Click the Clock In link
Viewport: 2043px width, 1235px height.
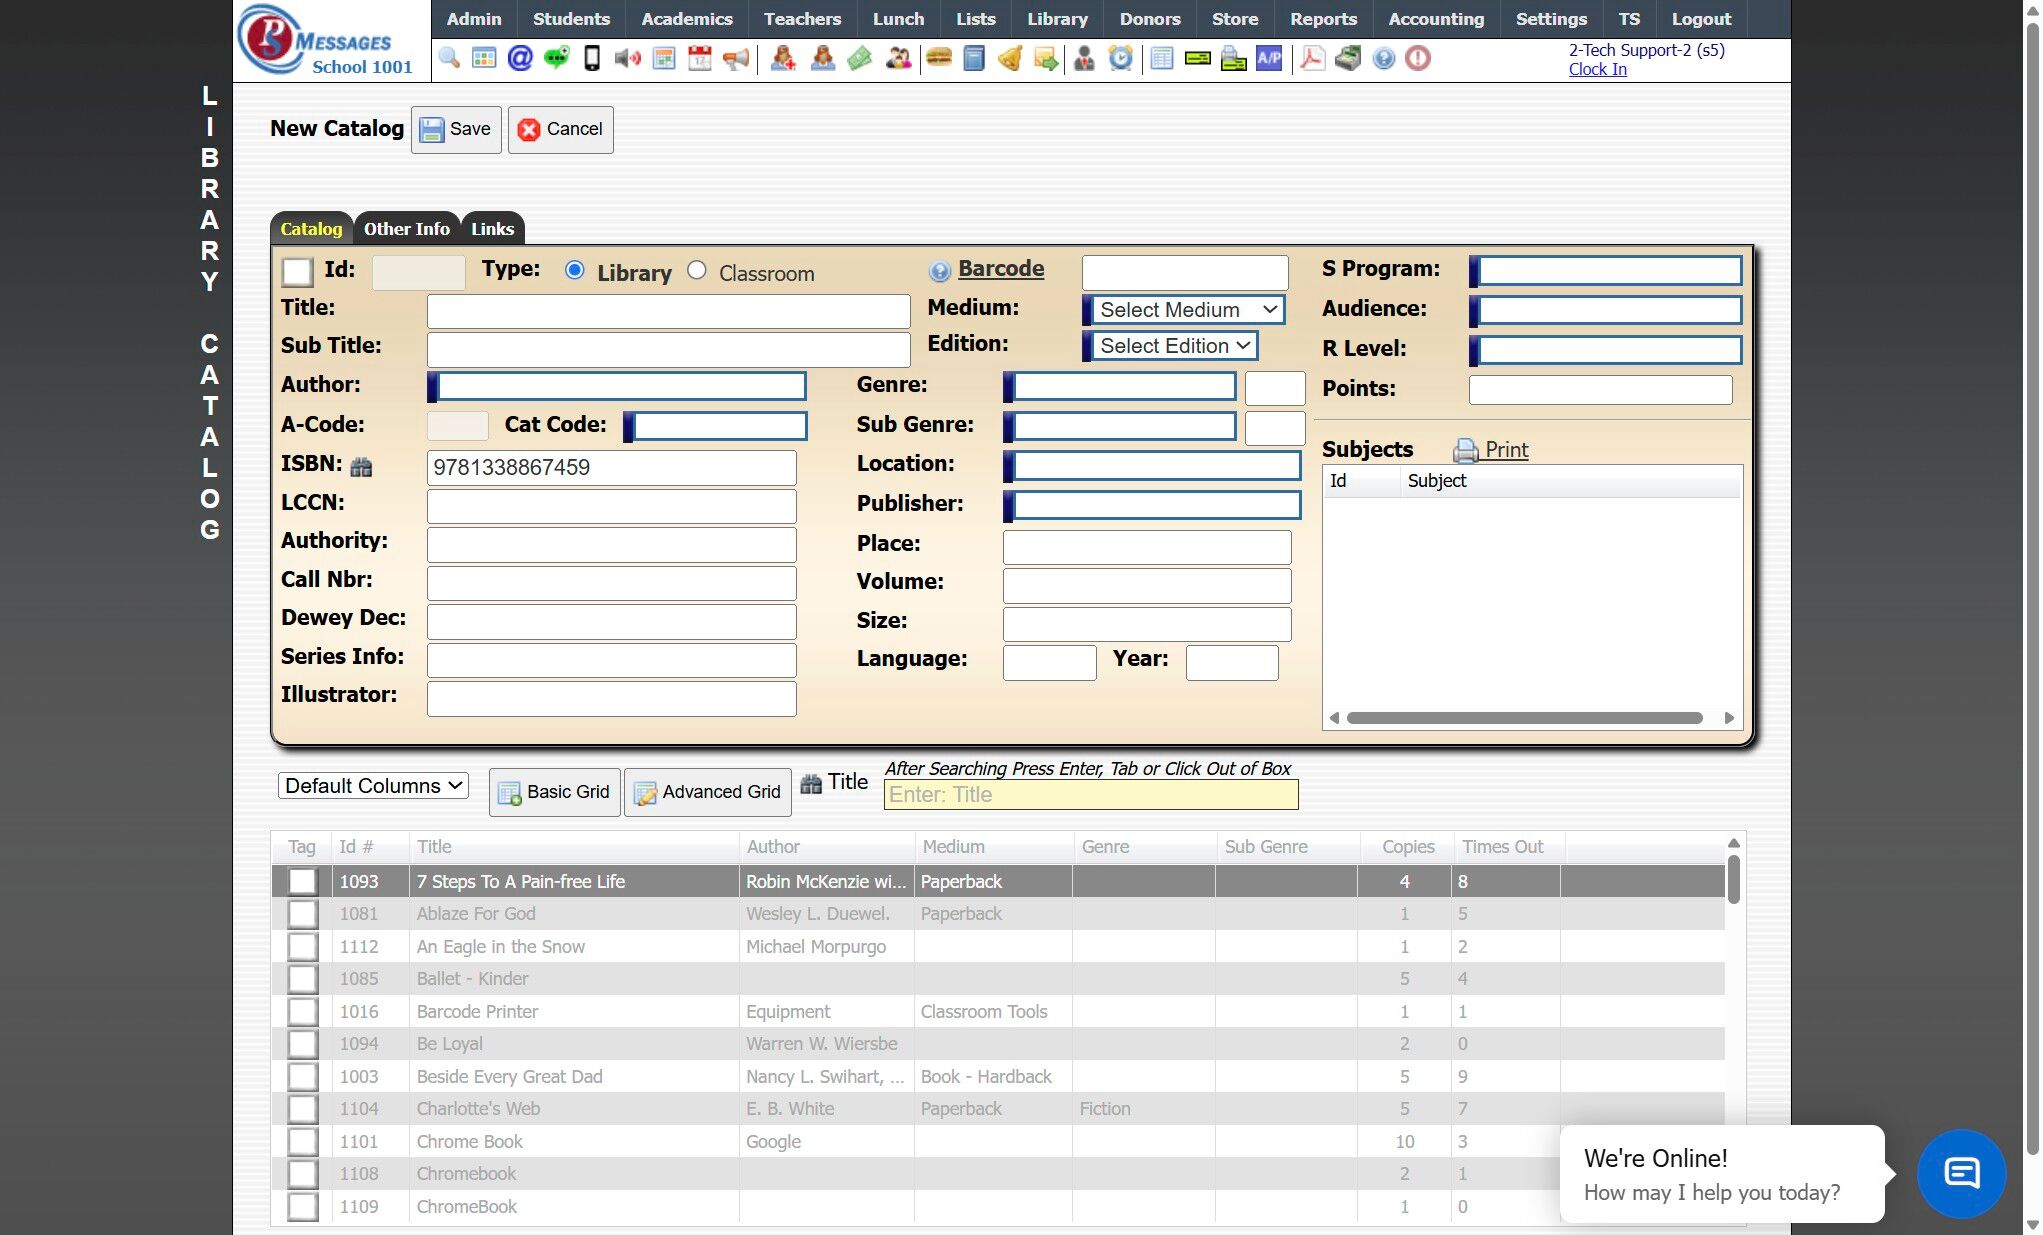(x=1597, y=69)
